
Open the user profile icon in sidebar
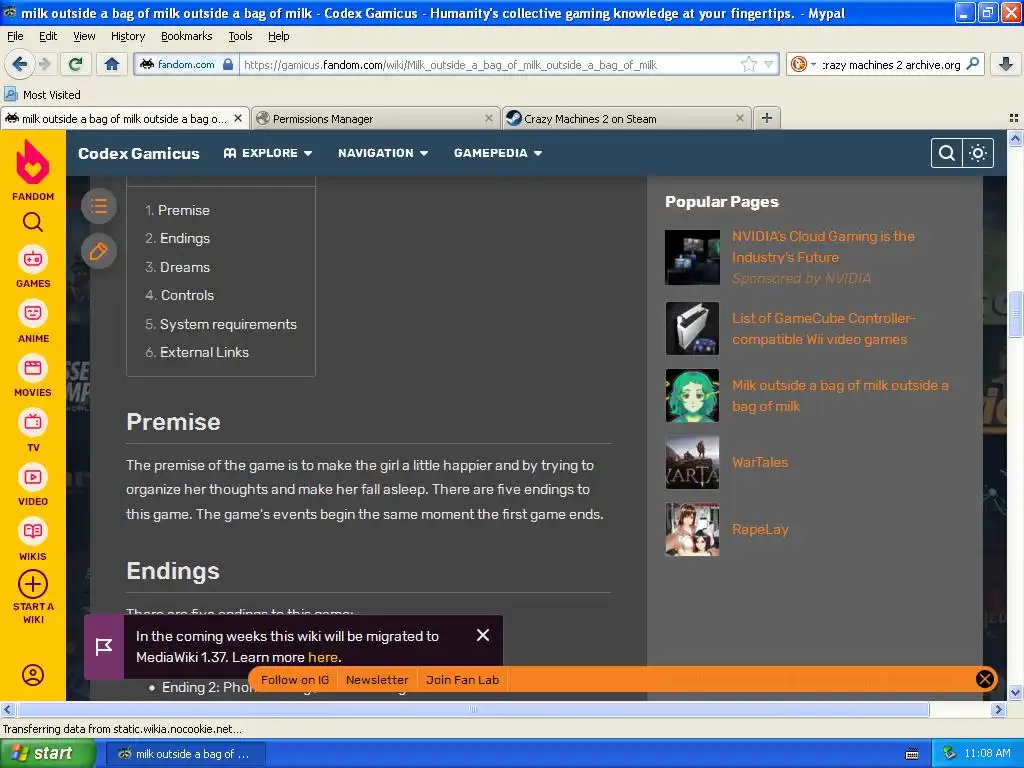click(33, 675)
